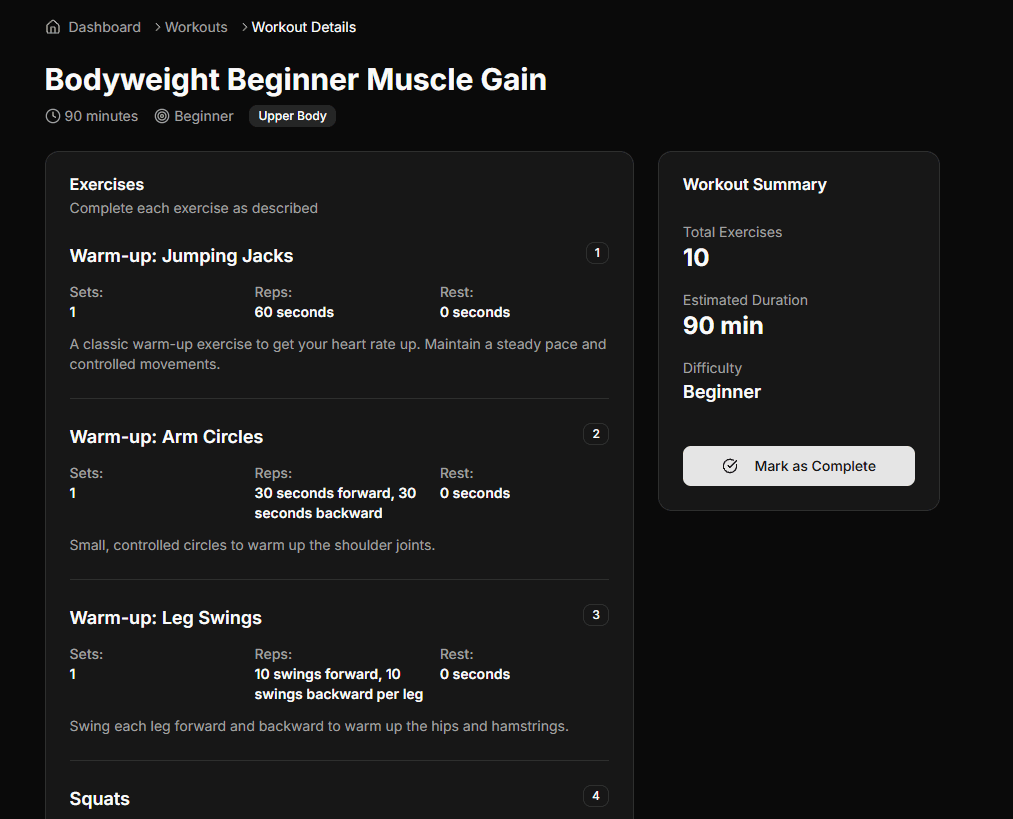The image size is (1013, 819).
Task: Click the Estimated Duration value 90 min
Action: point(723,325)
